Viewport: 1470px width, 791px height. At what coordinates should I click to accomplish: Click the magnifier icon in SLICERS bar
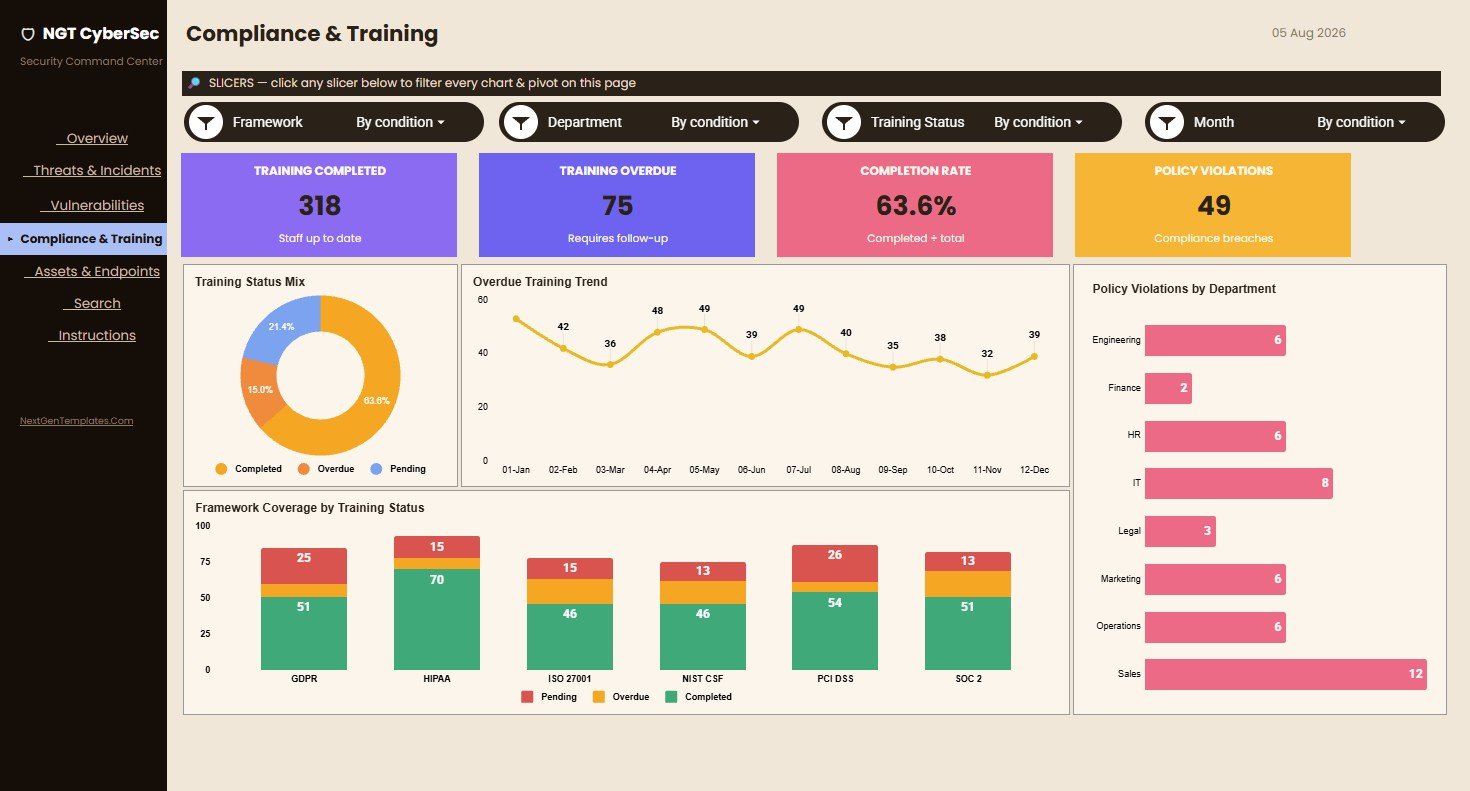click(195, 84)
